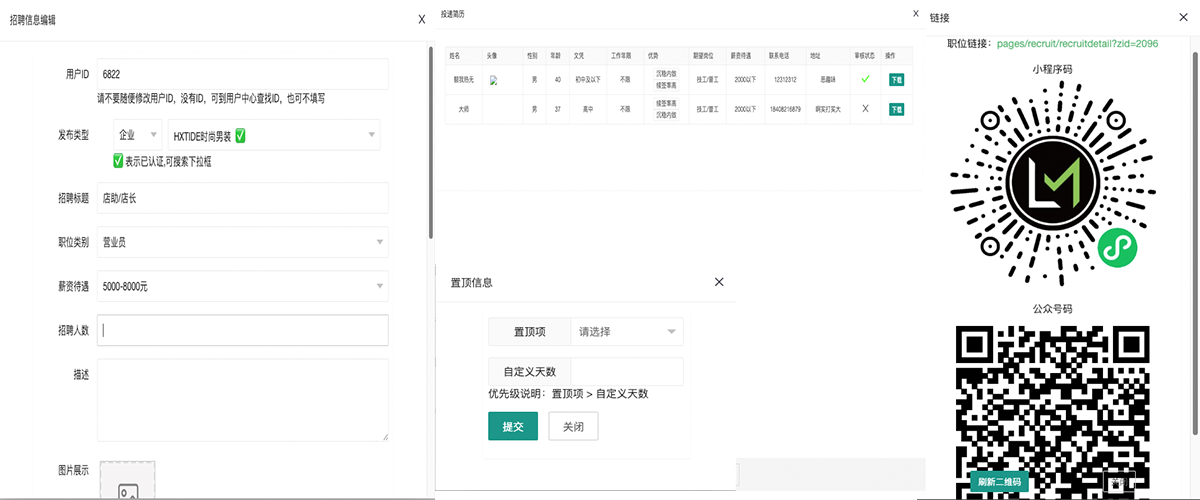Image resolution: width=1200 pixels, height=500 pixels.
Task: Click the 大师 name cell
Action: (x=463, y=109)
